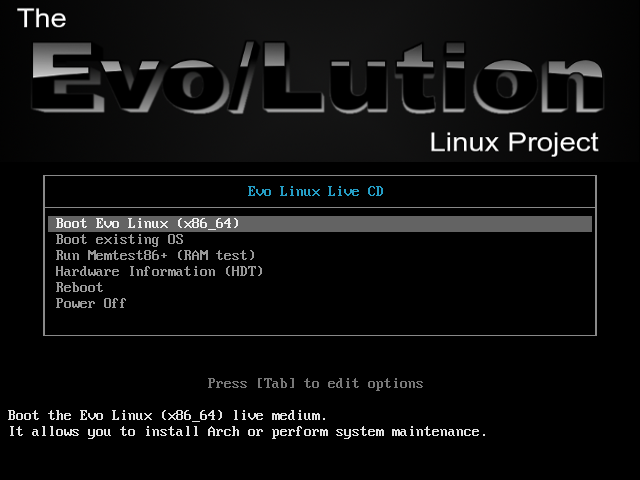Click the Evo Linux Live CD title
640x480 pixels.
316,191
